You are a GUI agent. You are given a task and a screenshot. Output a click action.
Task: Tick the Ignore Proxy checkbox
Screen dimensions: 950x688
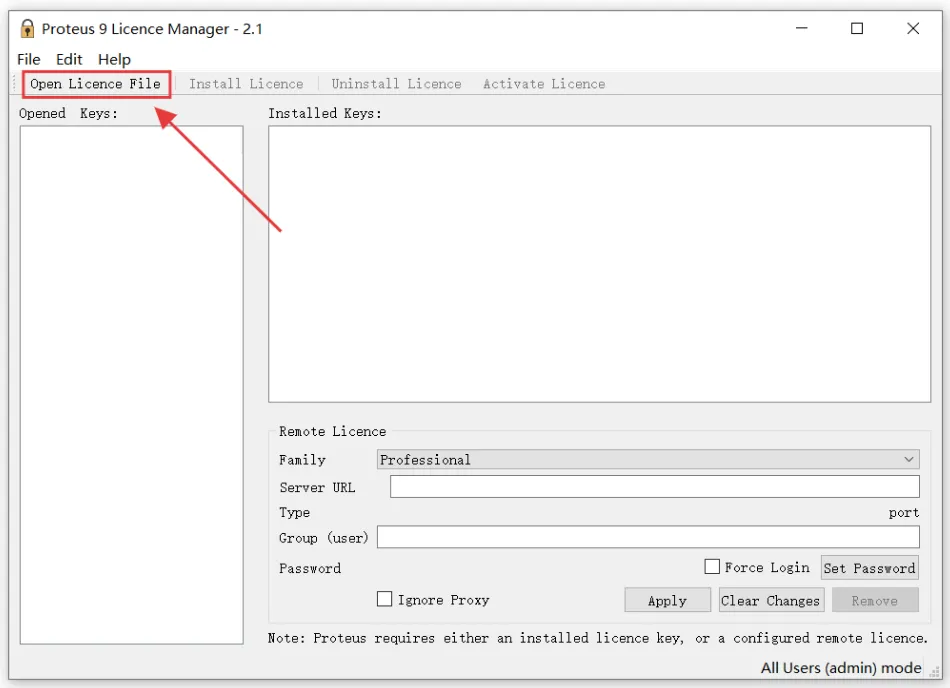click(x=384, y=599)
